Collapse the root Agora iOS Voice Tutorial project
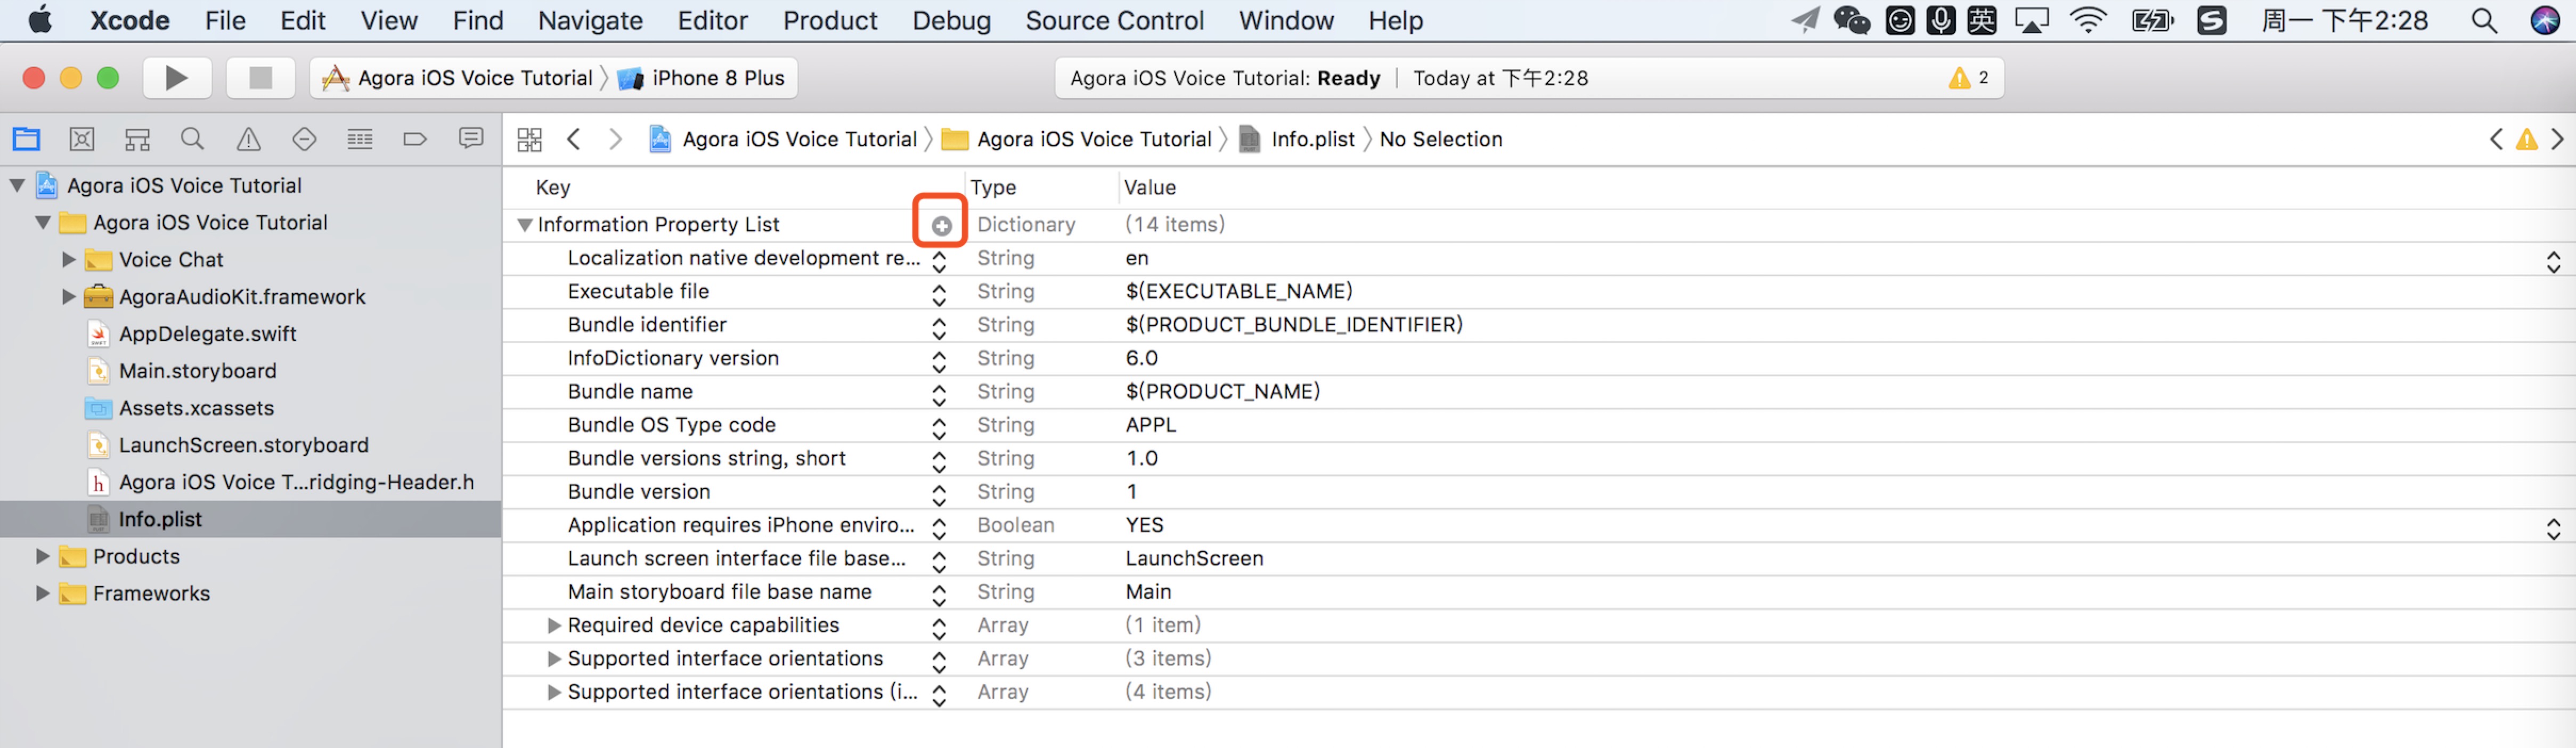 coord(17,185)
